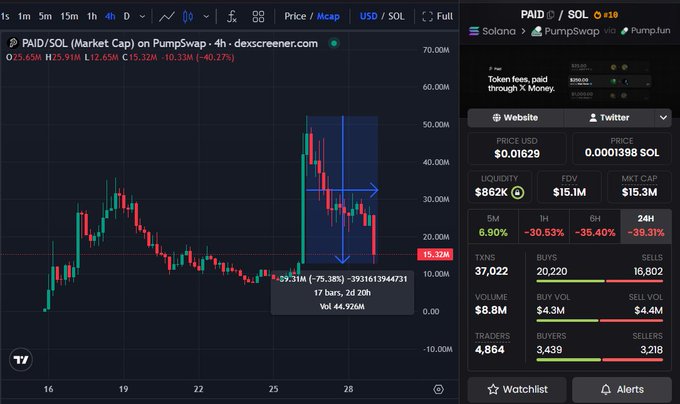Open the chart layout grid icon
680x404 pixels.
coord(258,16)
